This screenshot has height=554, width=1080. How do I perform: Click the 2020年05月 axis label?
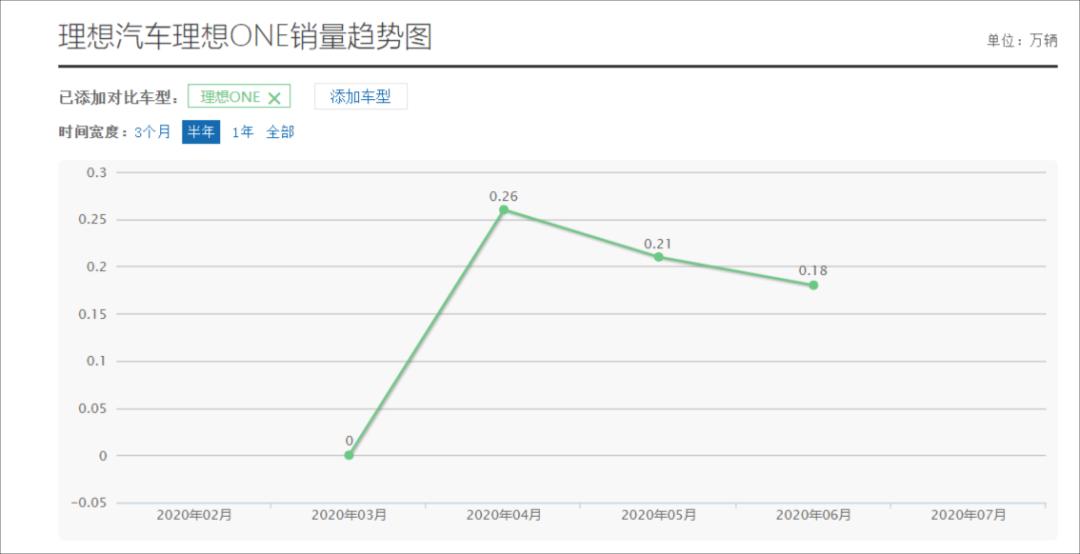click(658, 515)
